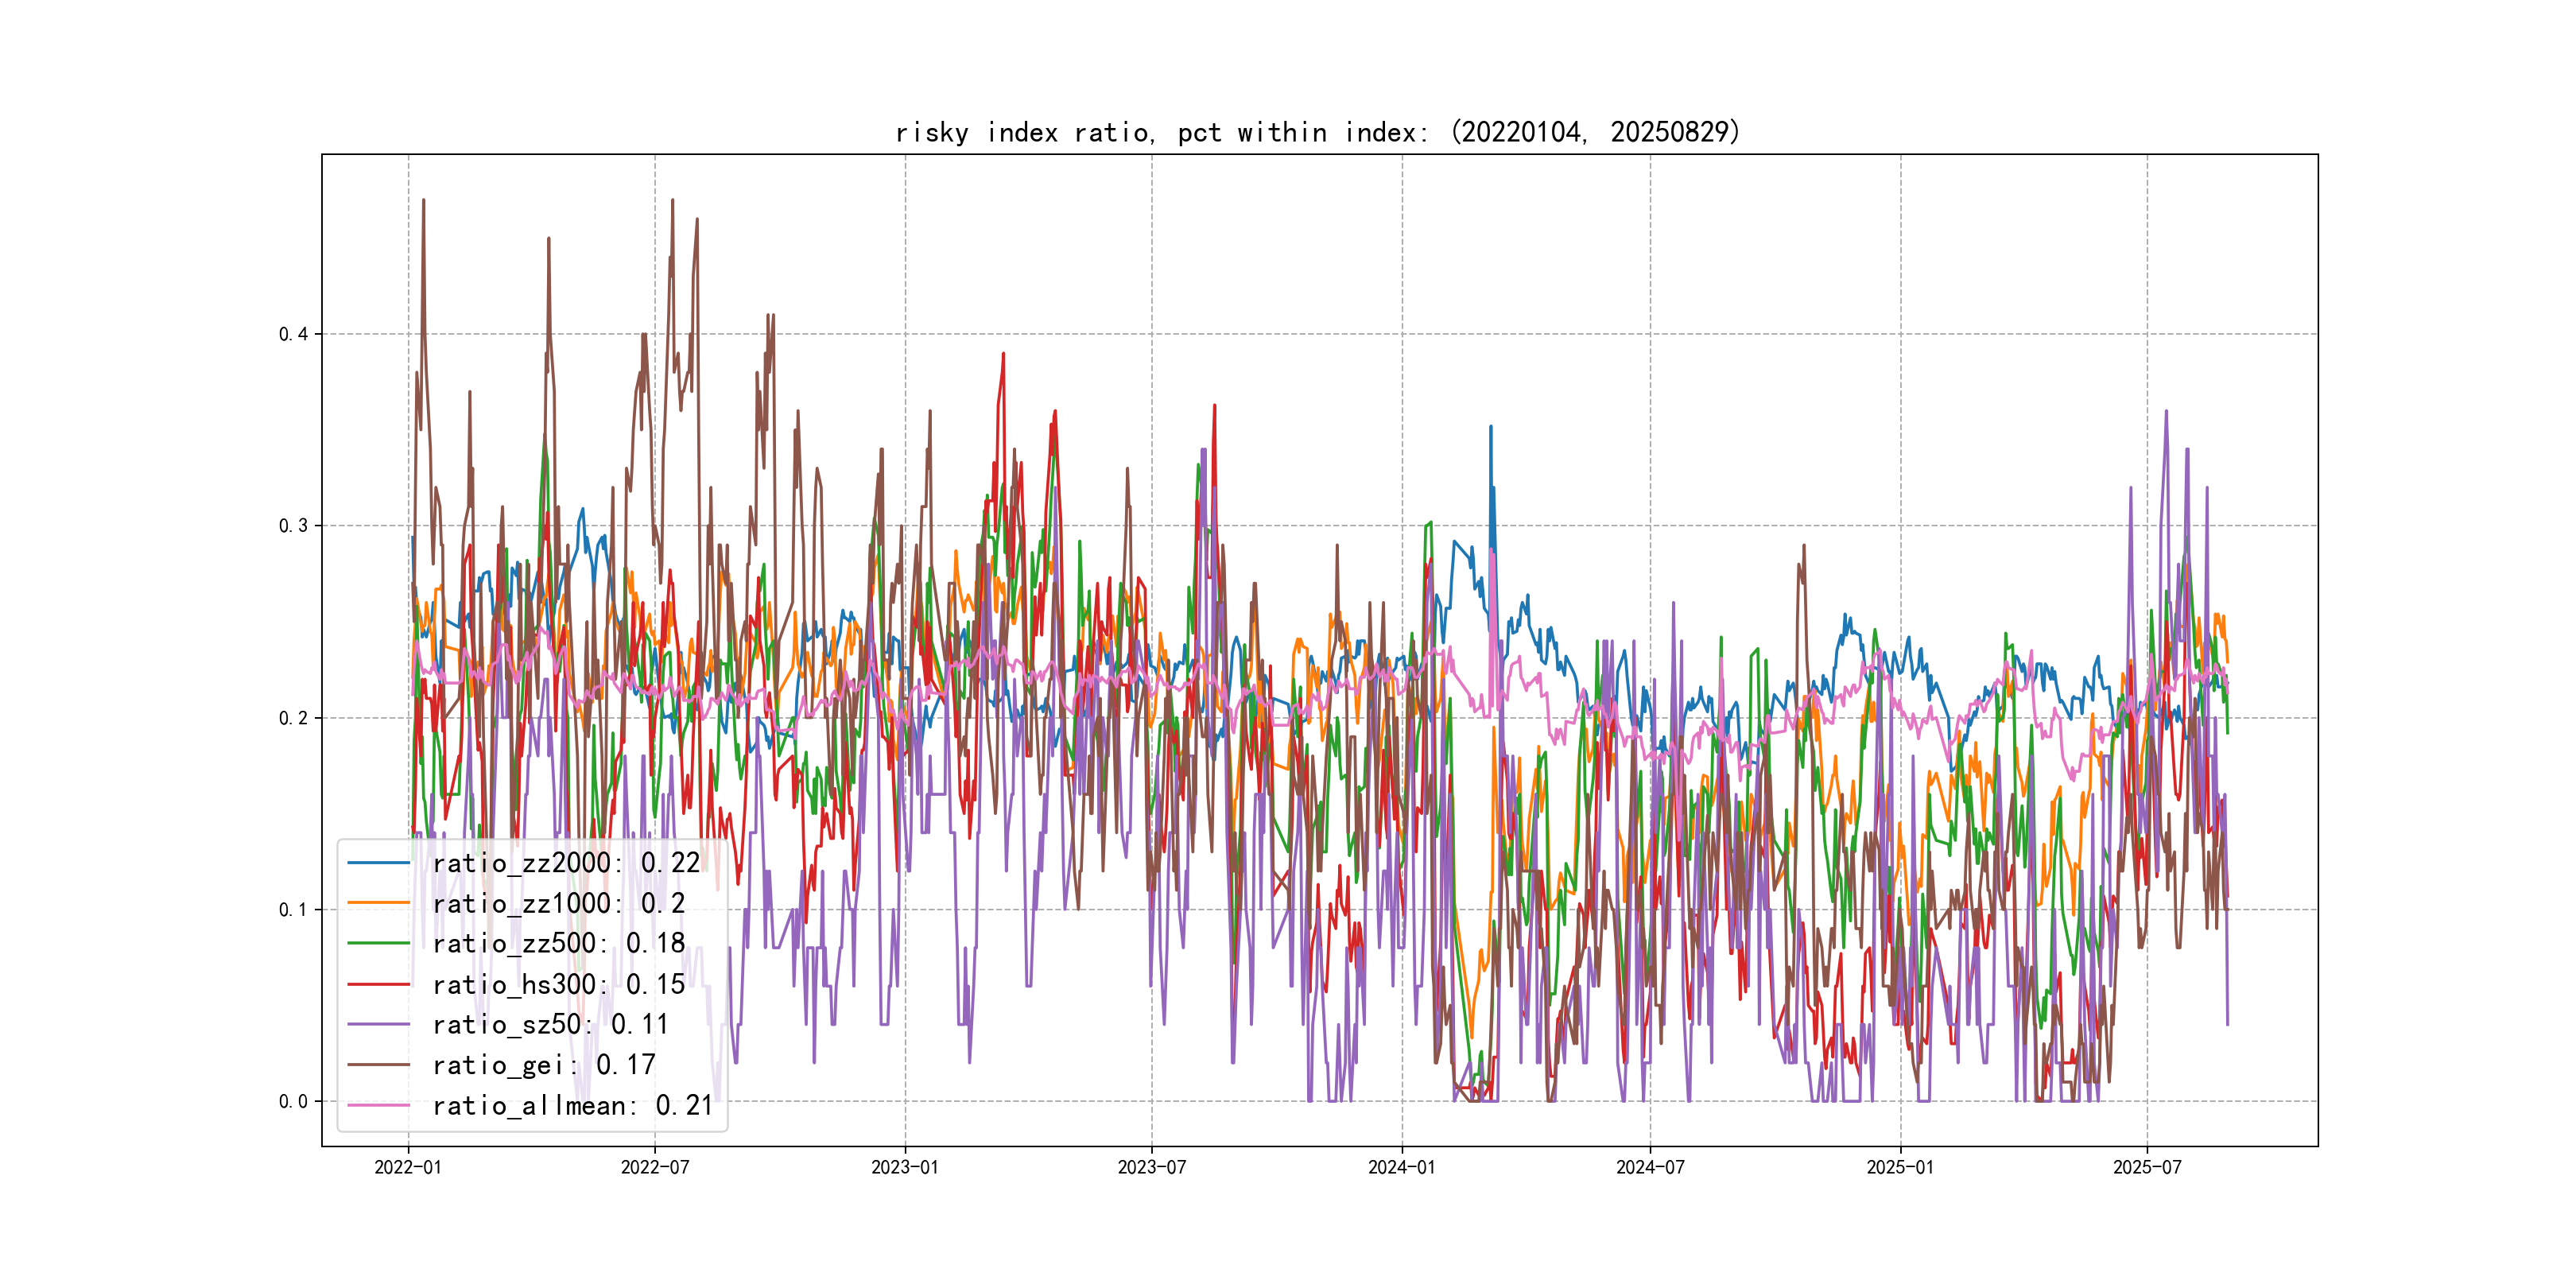Click the 2024-07 x-axis tick label
The image size is (2576, 1288).
point(1650,1167)
